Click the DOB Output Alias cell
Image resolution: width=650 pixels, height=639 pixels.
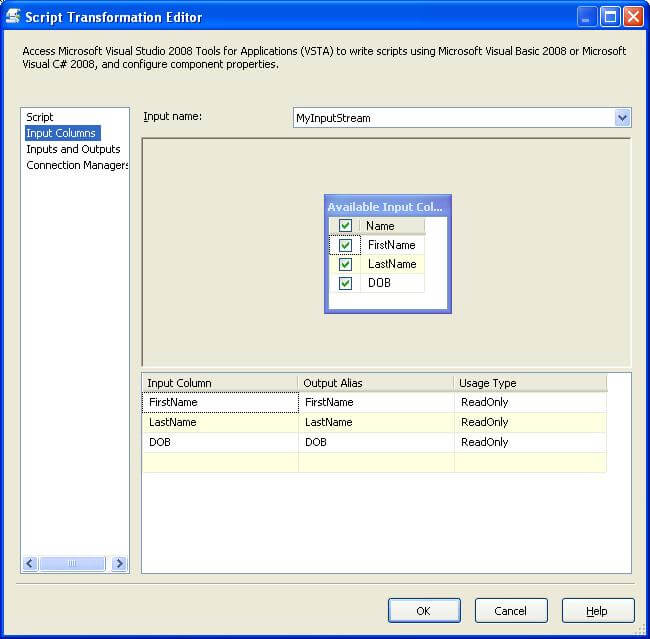pos(376,442)
